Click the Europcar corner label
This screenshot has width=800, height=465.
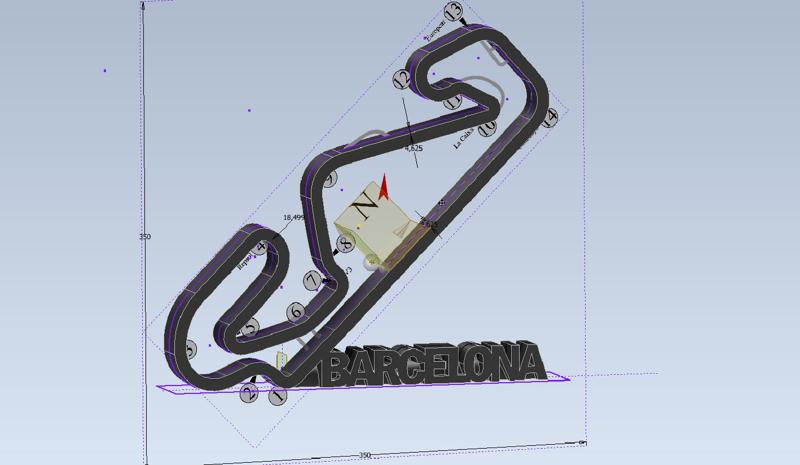(435, 30)
